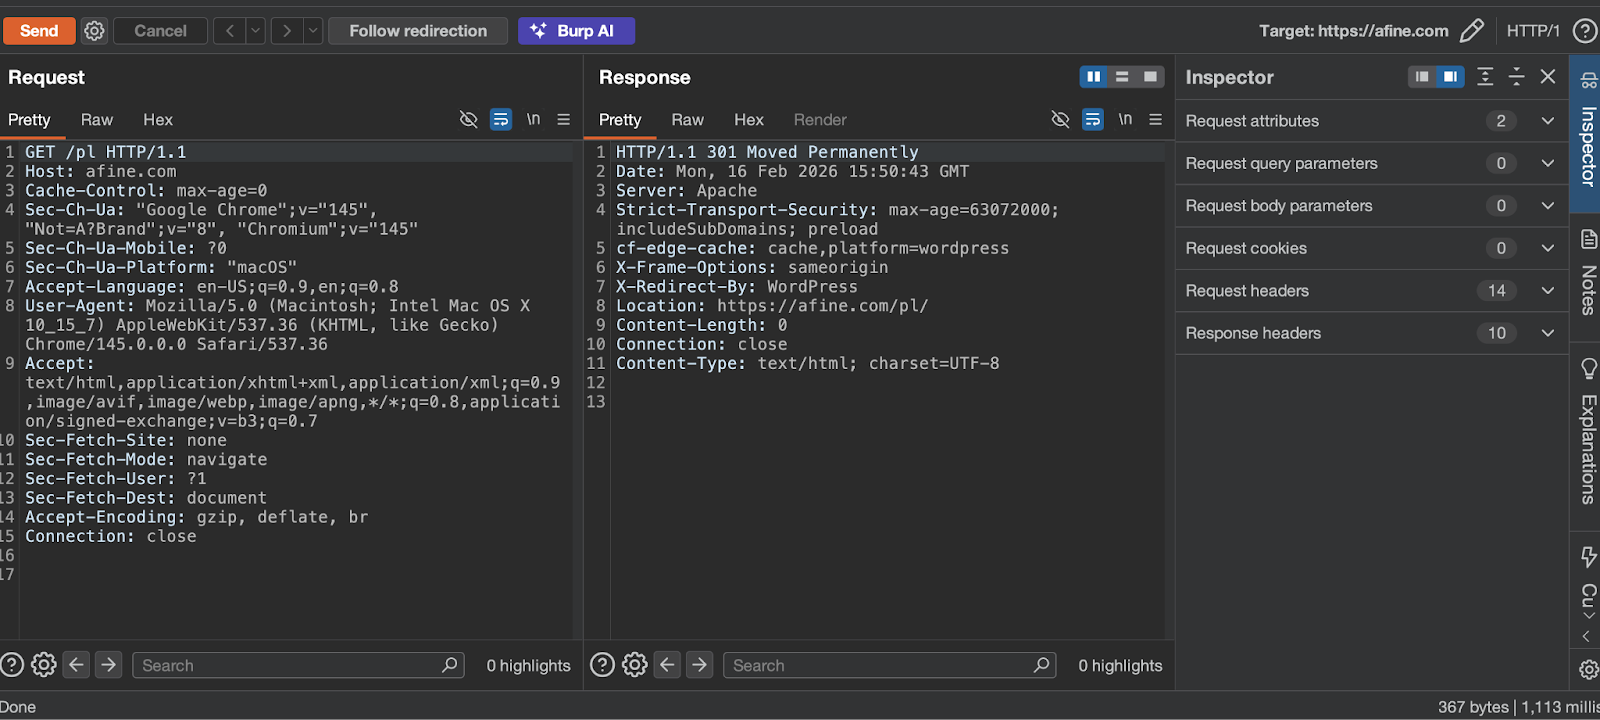This screenshot has height=720, width=1600.
Task: Collapse all Inspector sections
Action: coord(1517,77)
